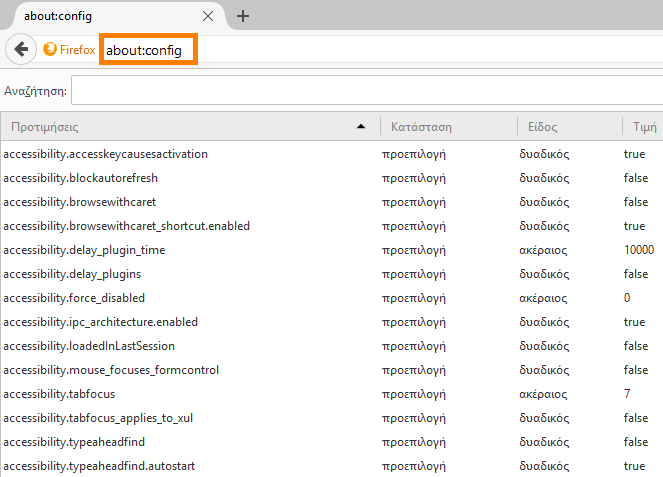
Task: Close the about:config tab
Action: click(x=208, y=16)
